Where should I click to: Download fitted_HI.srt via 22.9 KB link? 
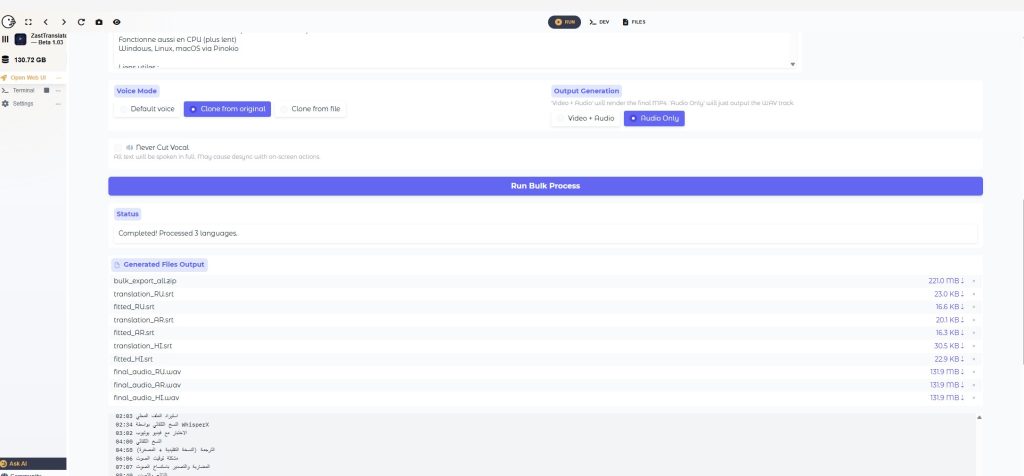[950, 359]
